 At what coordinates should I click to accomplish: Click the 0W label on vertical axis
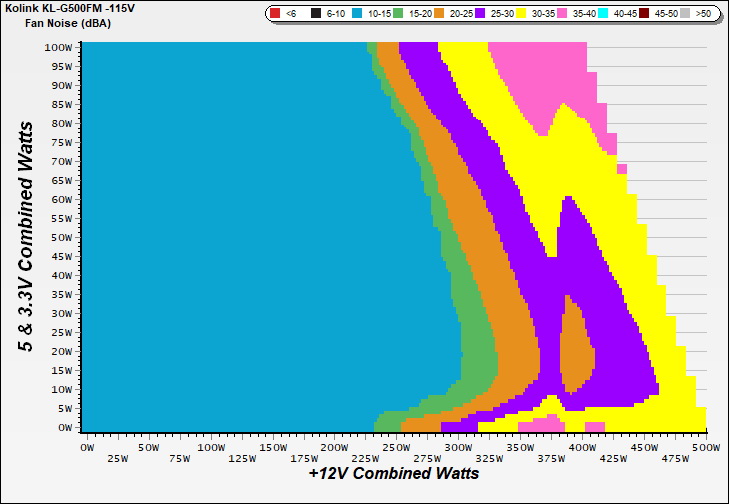pos(64,427)
